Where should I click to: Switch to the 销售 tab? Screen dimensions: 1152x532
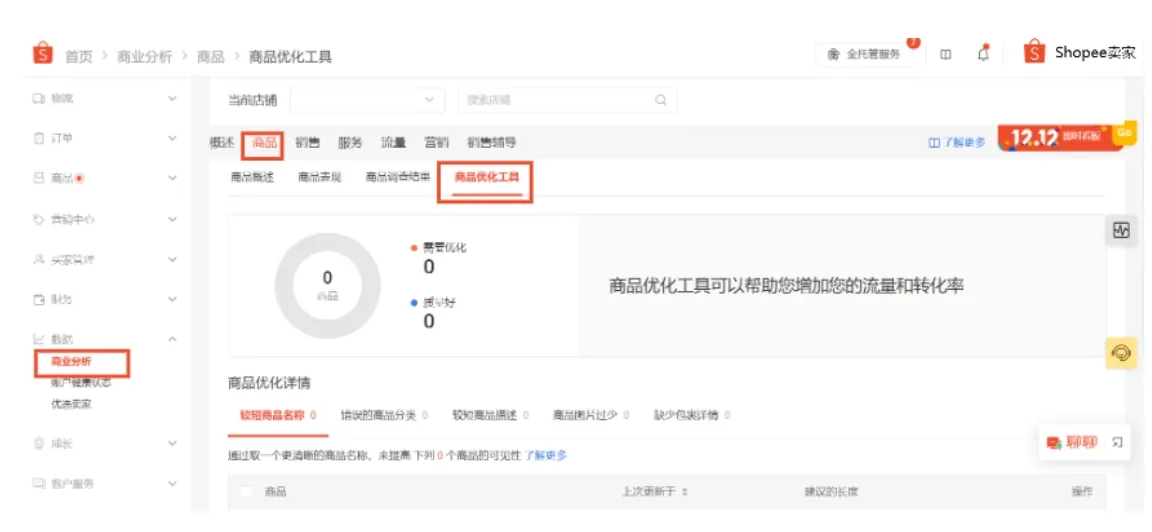307,143
